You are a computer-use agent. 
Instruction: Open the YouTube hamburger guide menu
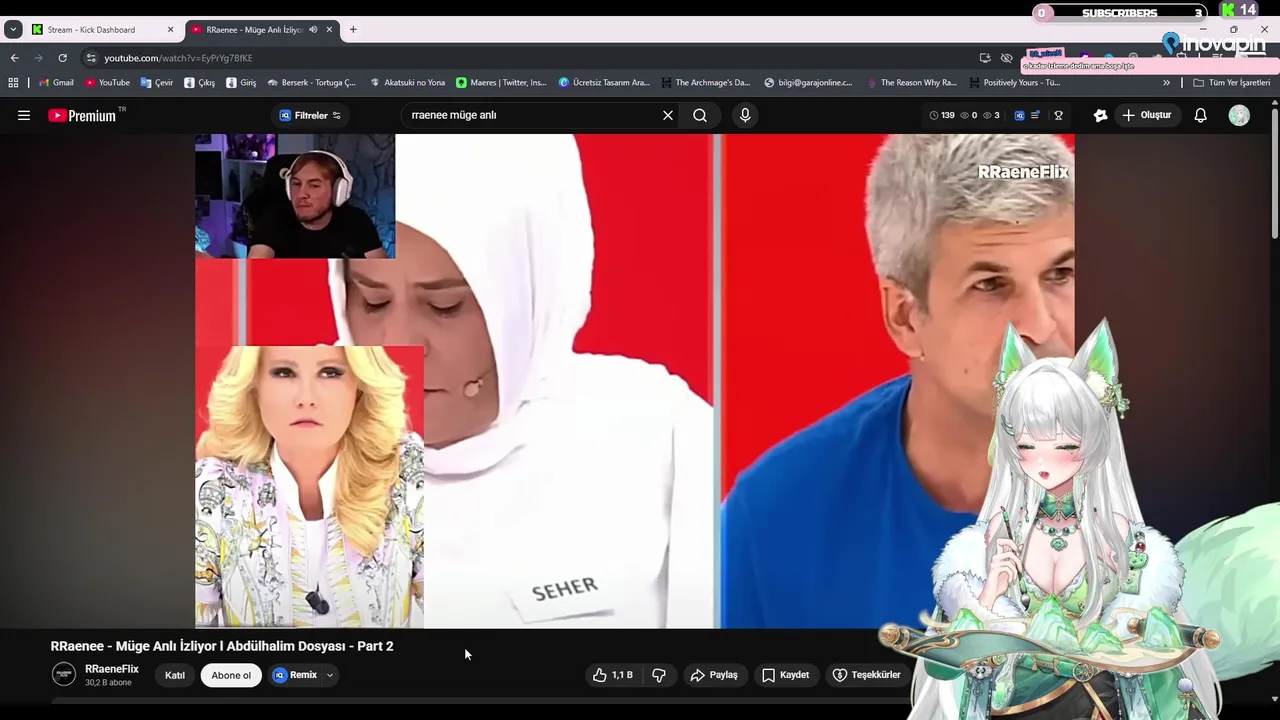24,115
